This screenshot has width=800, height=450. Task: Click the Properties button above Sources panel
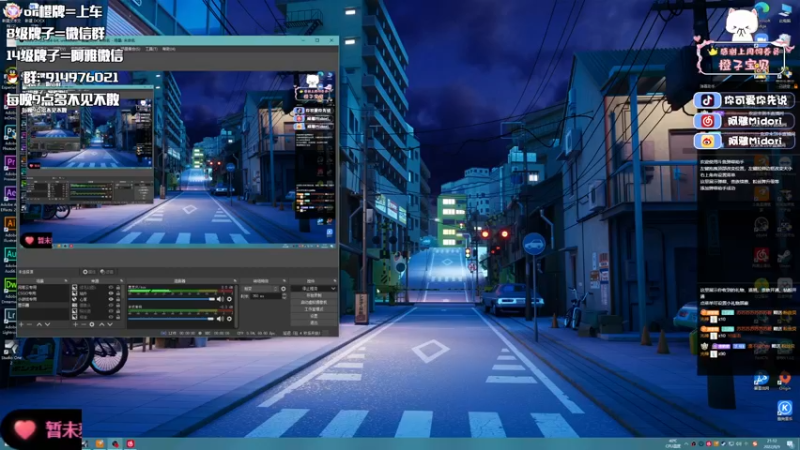tap(89, 272)
